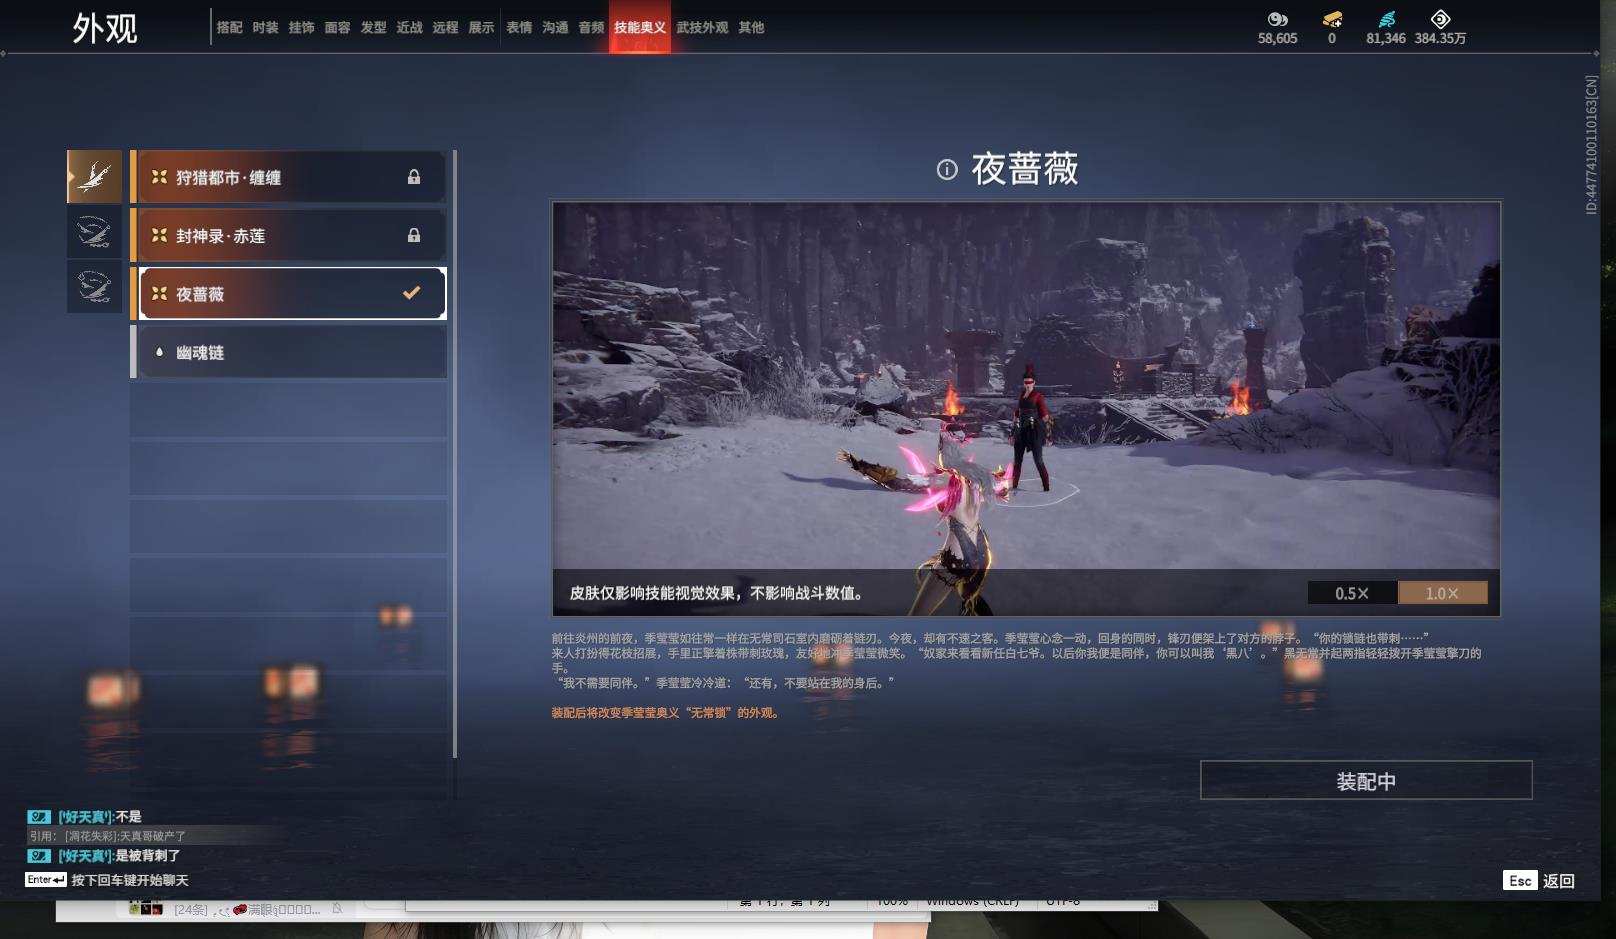Switch to the 挂饰 tab

[301, 28]
